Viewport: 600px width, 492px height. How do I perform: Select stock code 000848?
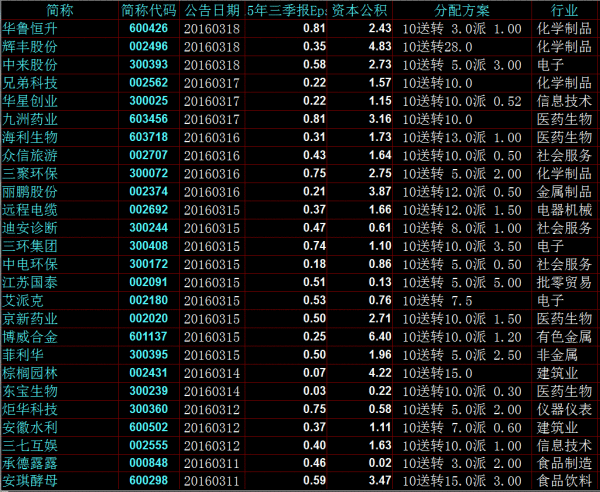click(148, 463)
